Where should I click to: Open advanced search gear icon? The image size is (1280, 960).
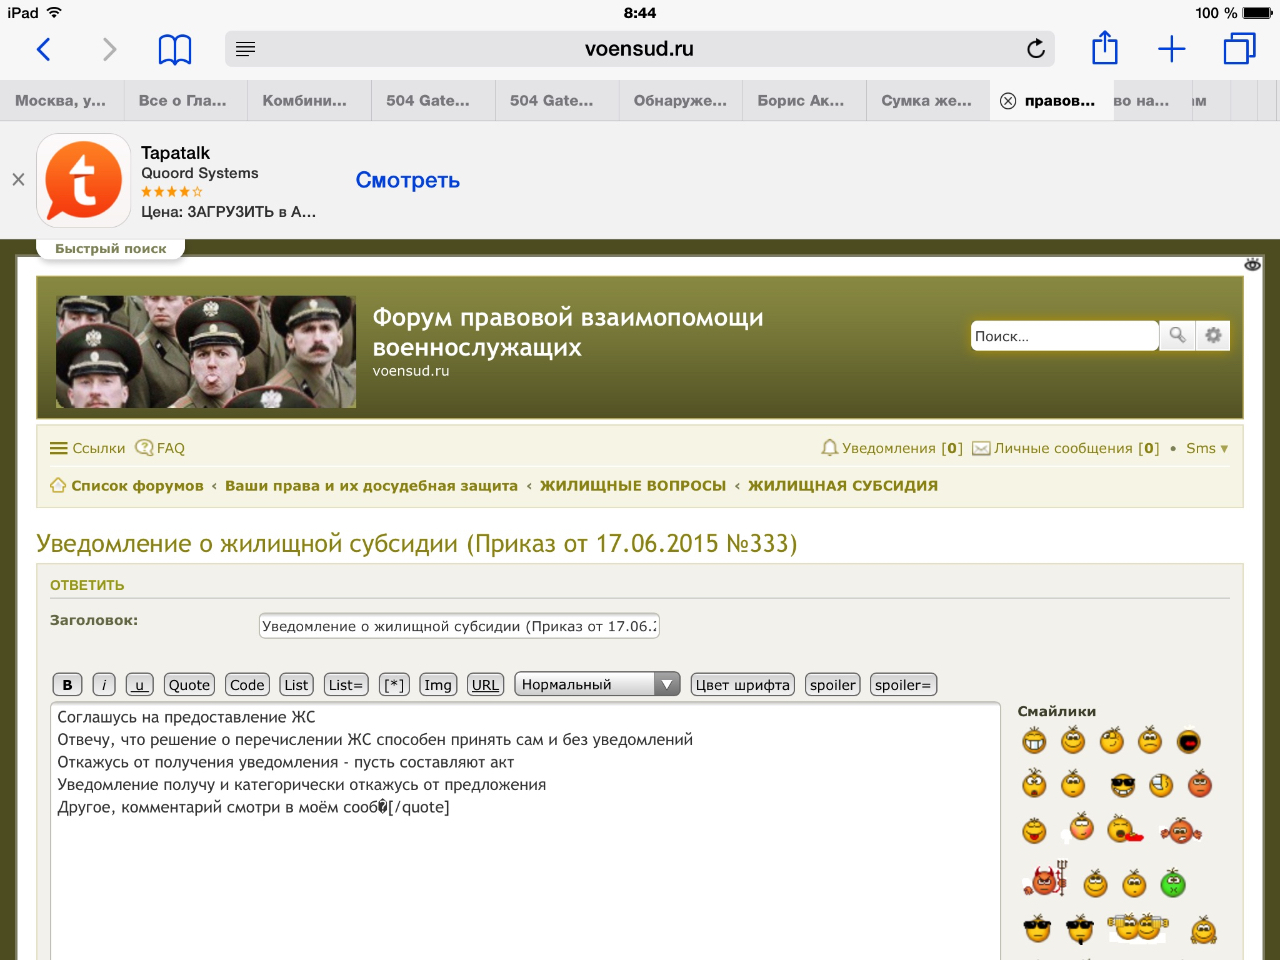(x=1213, y=336)
